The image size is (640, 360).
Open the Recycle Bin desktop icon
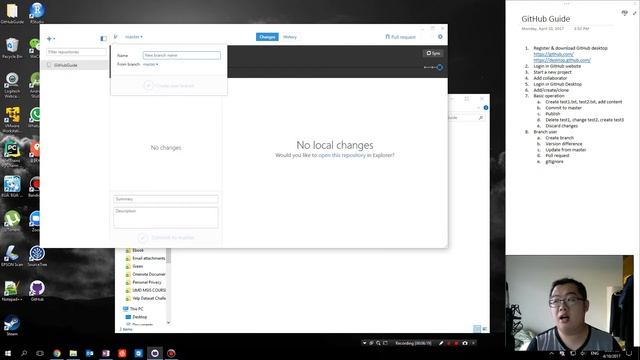pos(12,48)
